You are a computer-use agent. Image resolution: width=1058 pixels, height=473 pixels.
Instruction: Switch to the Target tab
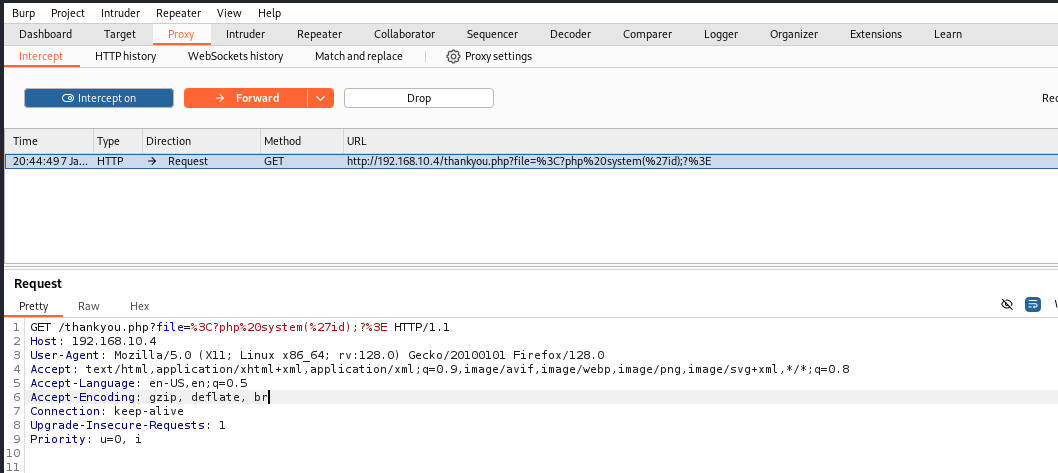[119, 34]
